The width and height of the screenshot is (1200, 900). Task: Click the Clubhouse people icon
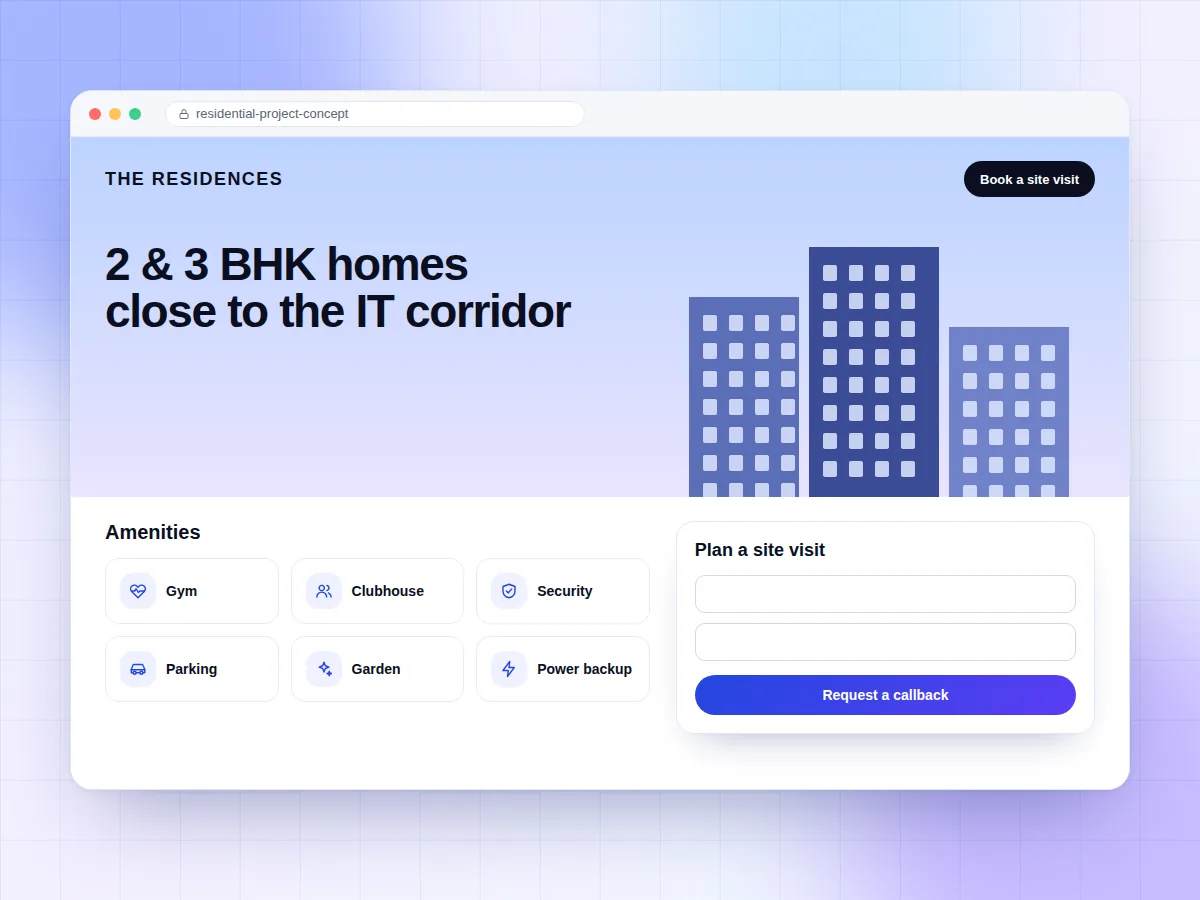(324, 591)
